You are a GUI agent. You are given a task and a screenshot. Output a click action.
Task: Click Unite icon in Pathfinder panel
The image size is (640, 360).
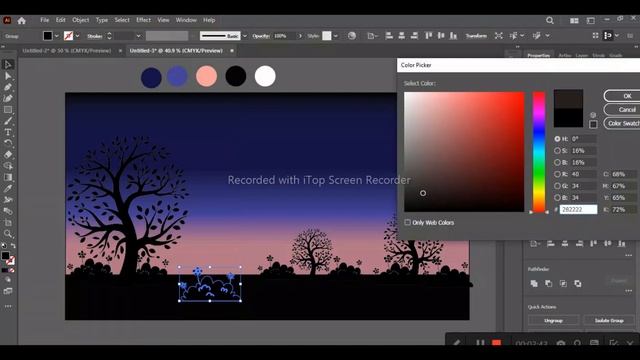534,283
